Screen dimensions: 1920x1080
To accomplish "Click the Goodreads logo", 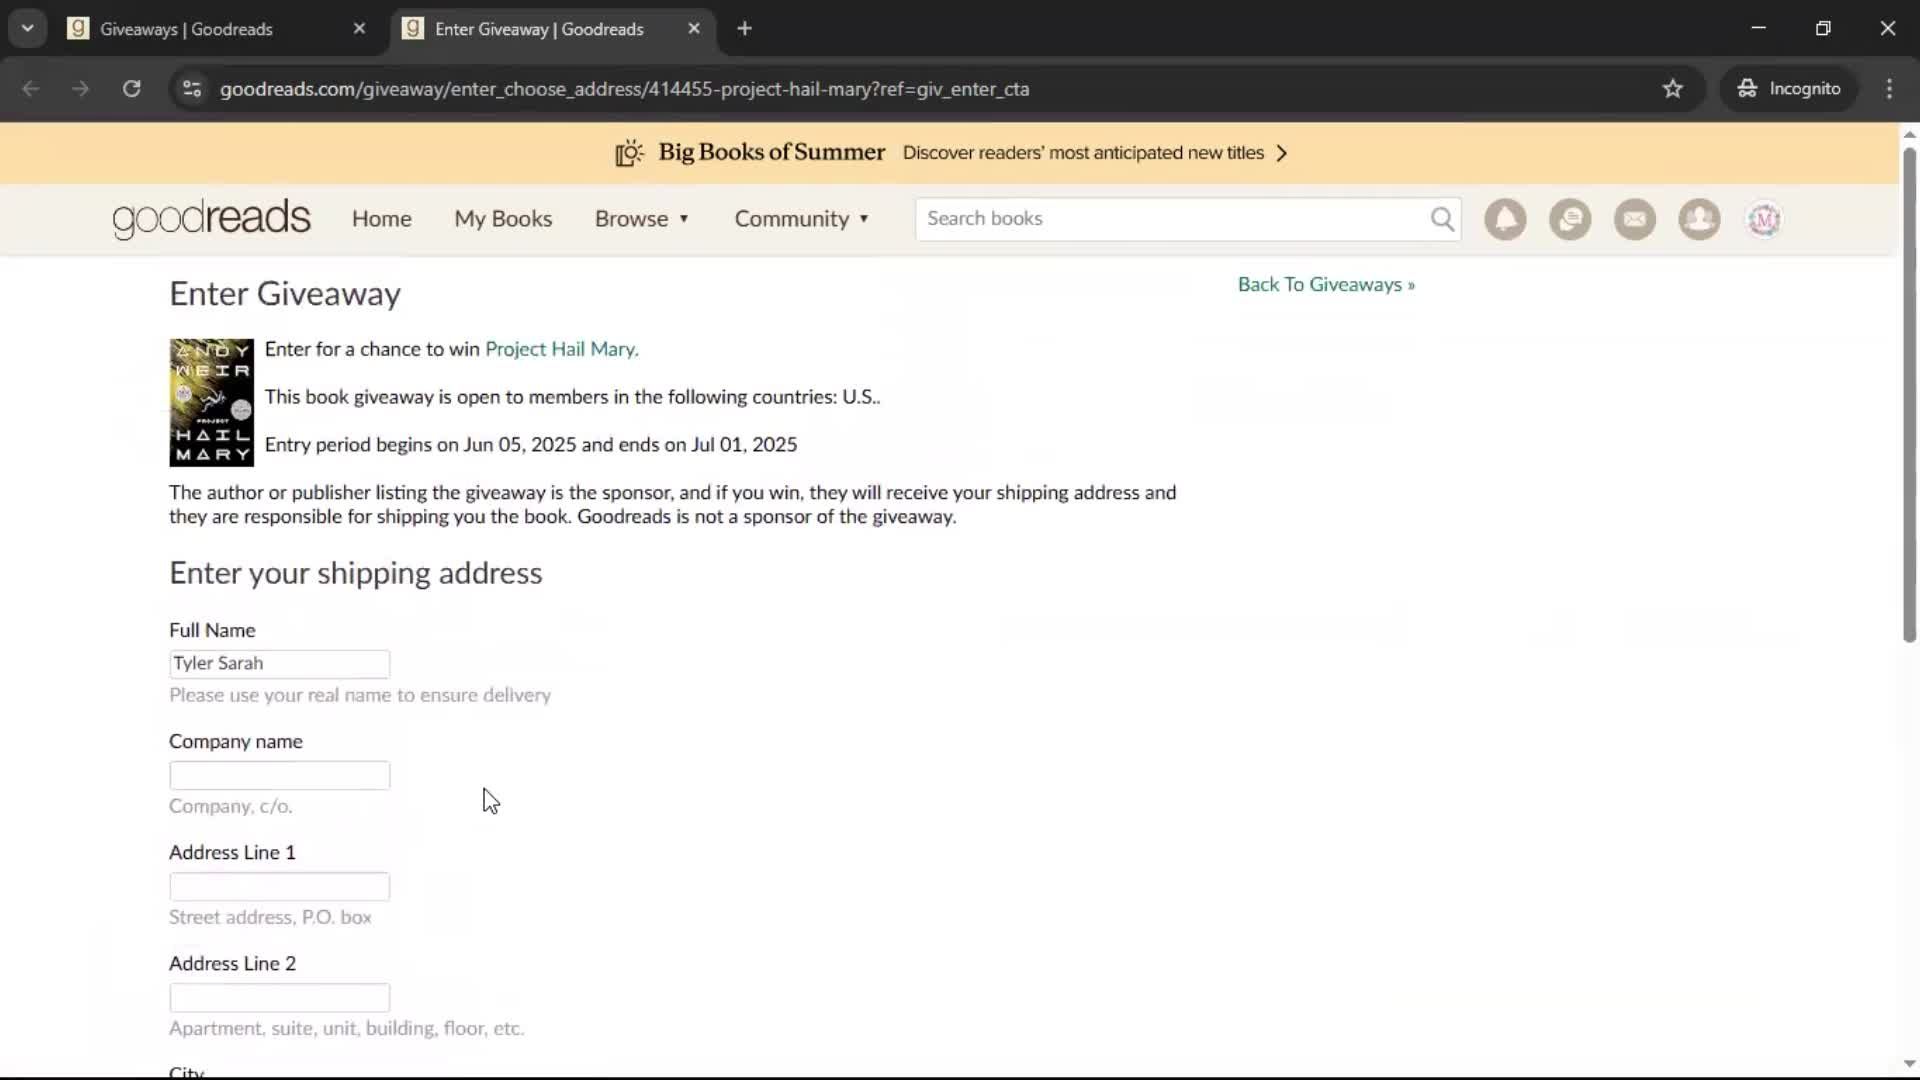I will click(x=211, y=219).
